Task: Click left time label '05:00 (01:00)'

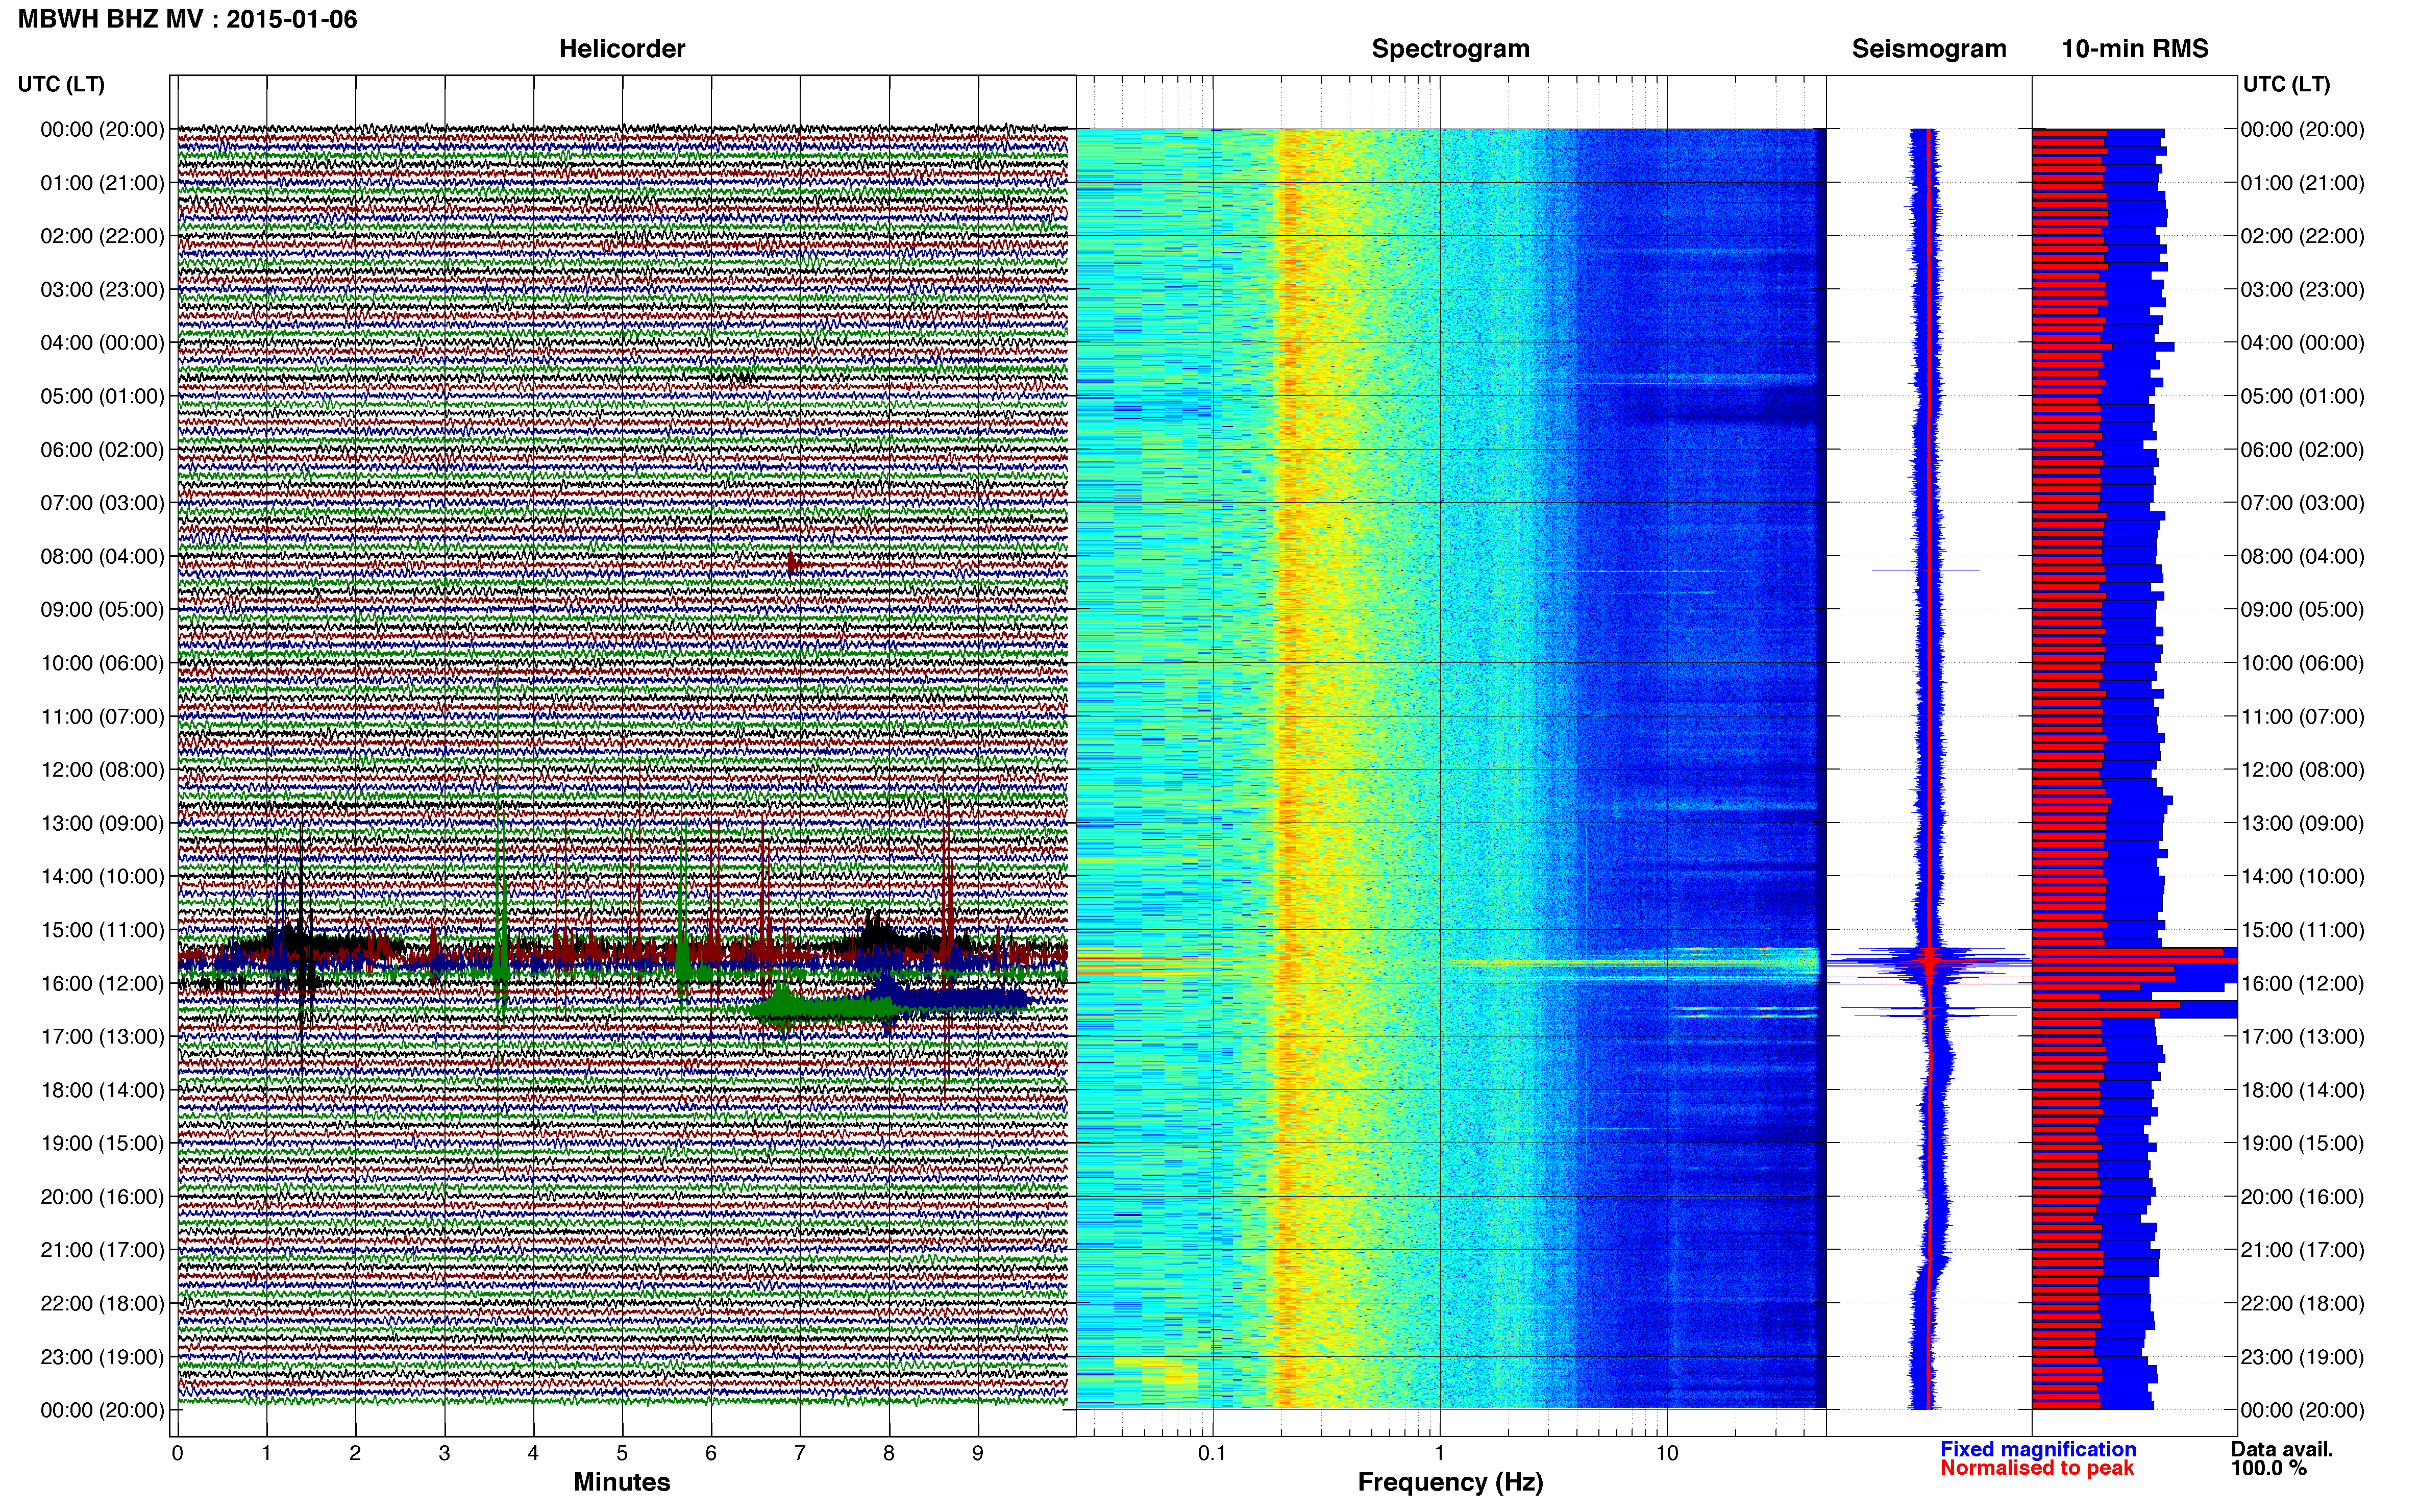Action: tap(102, 396)
